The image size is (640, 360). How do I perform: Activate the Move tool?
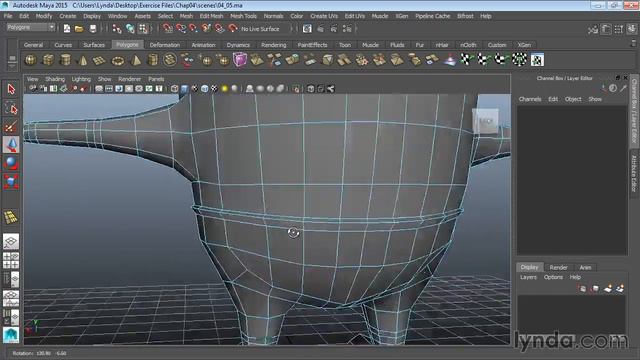[11, 144]
